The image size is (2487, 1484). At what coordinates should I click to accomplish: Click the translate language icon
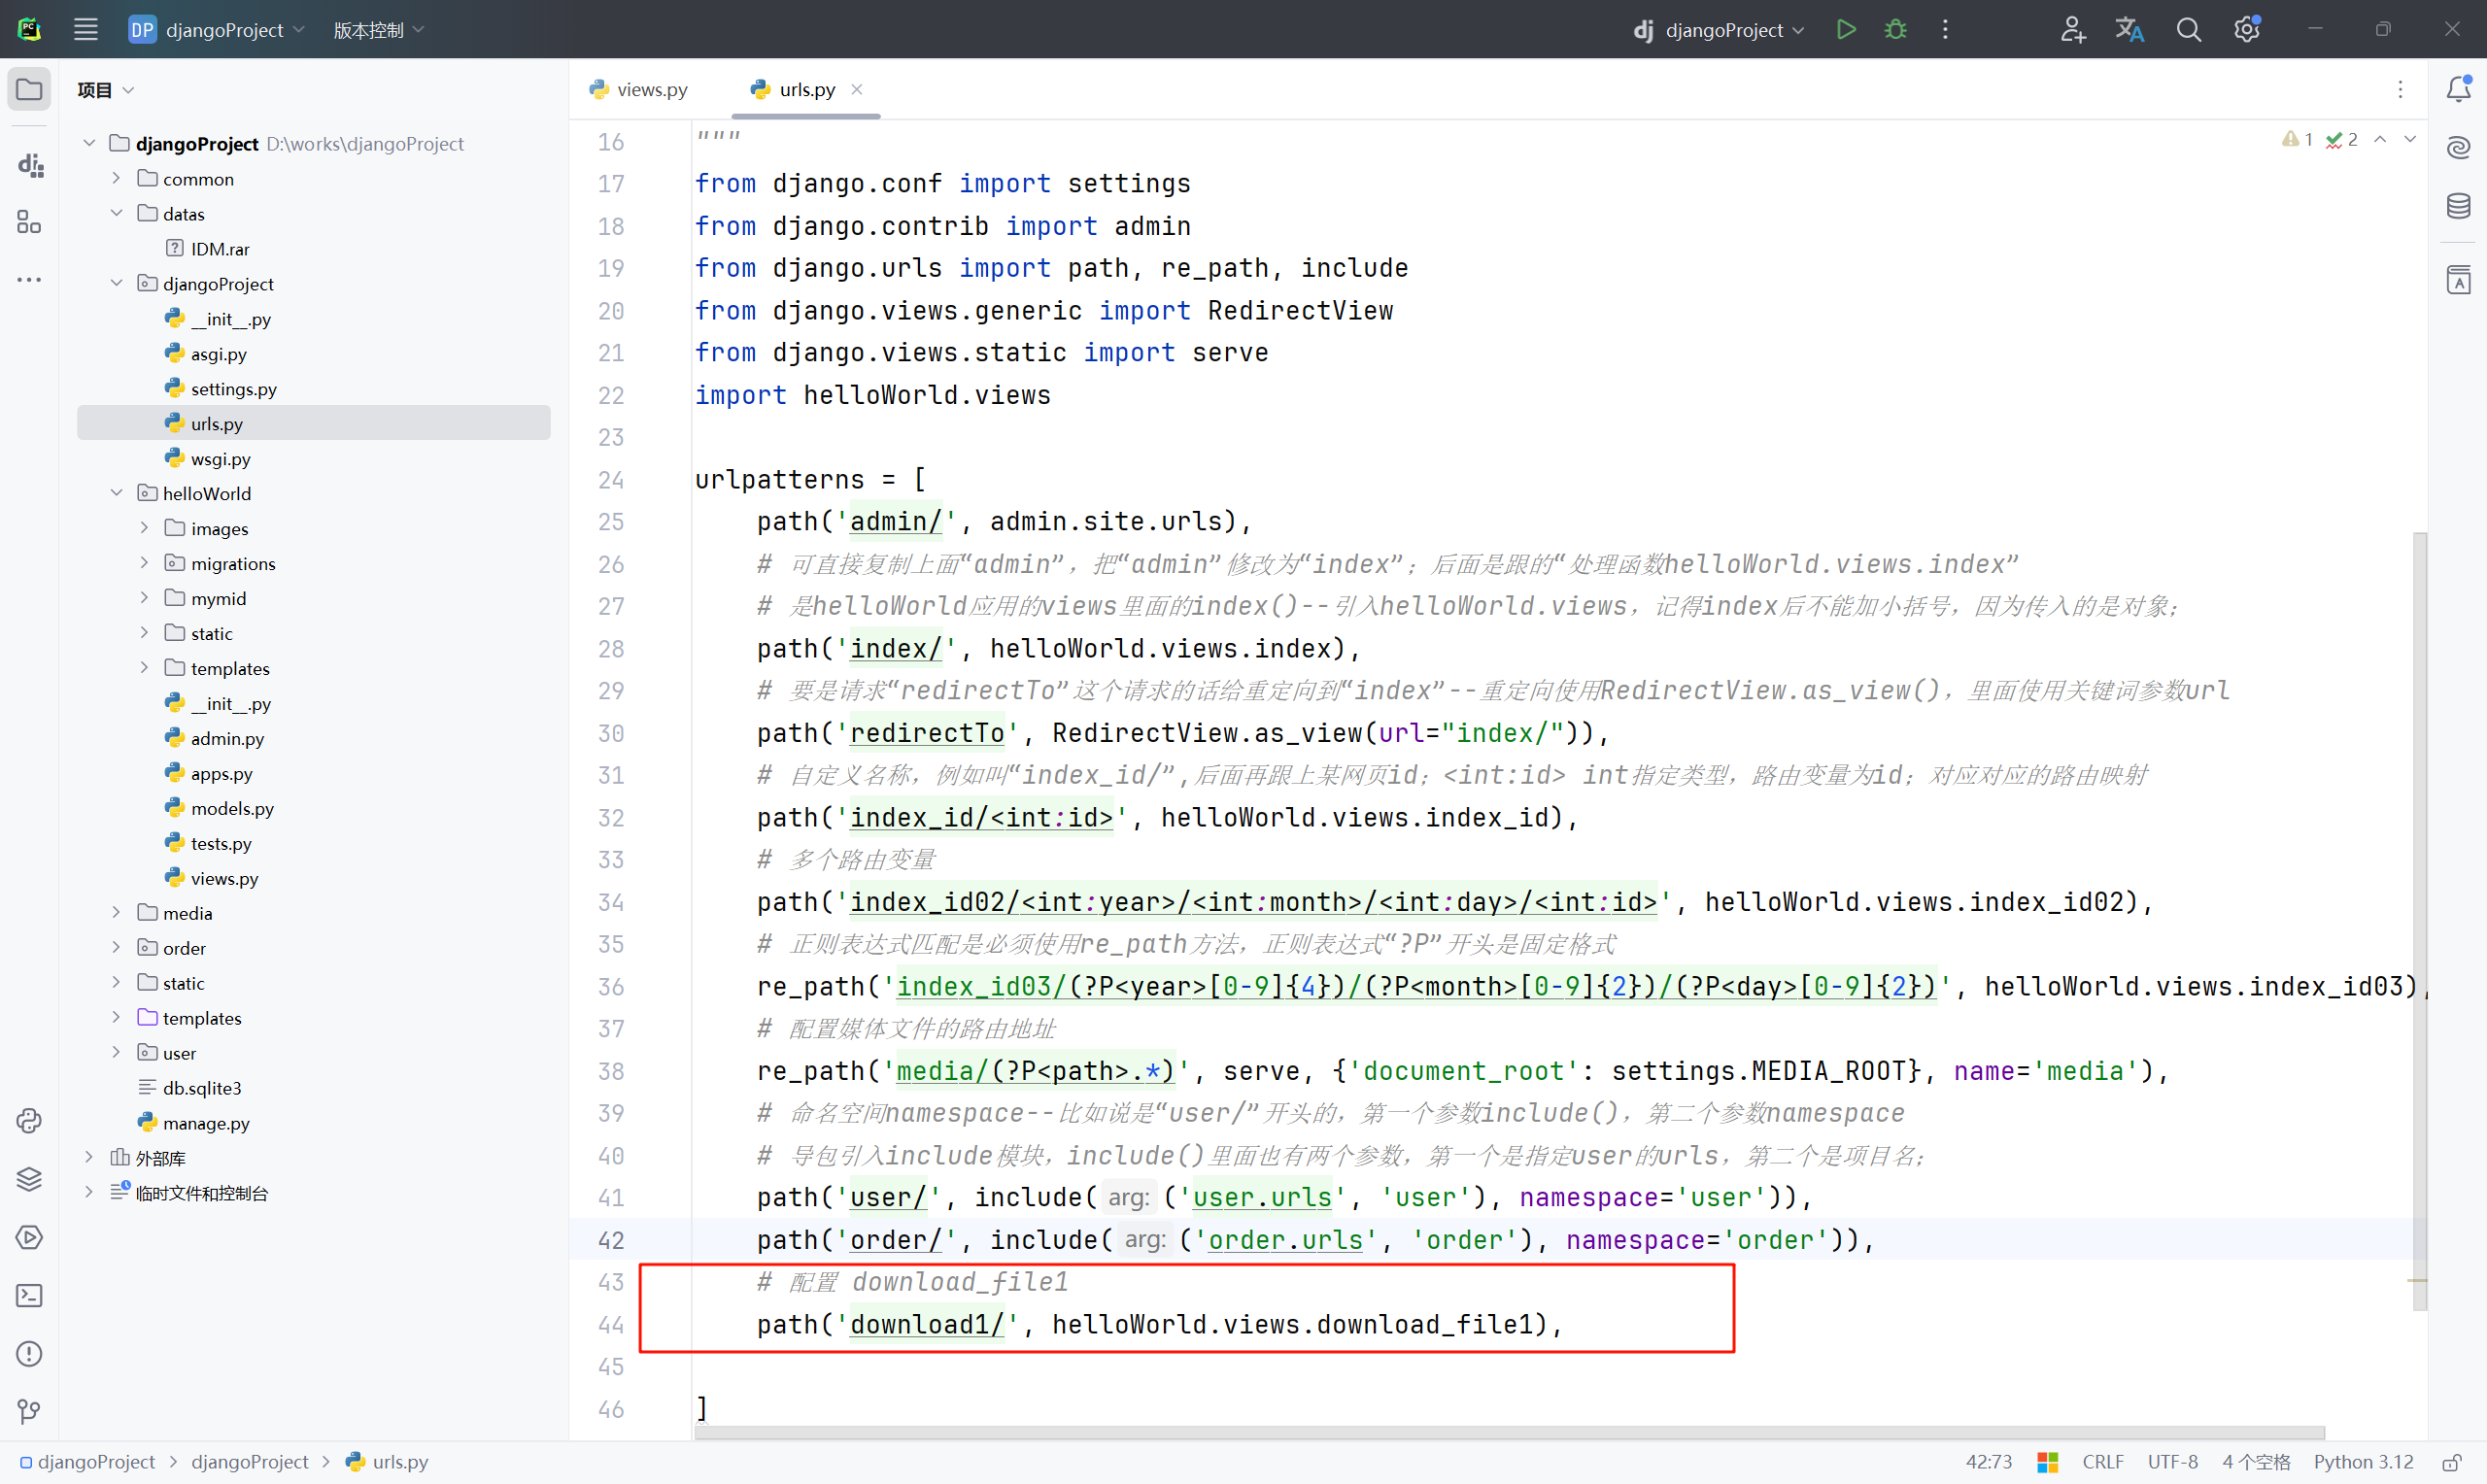(2130, 30)
